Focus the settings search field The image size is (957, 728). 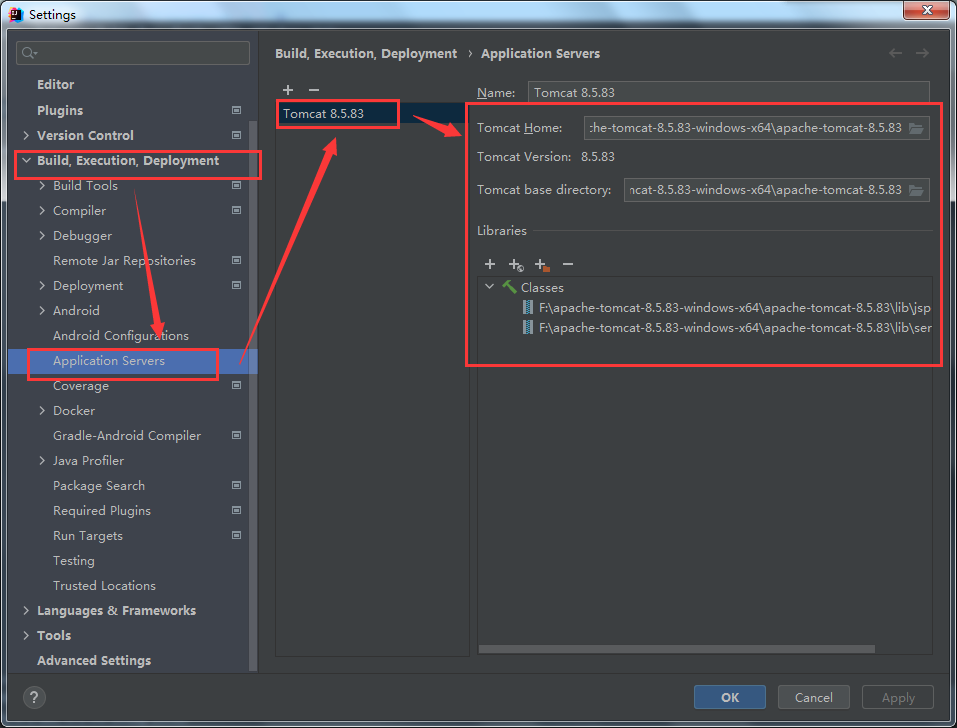tap(133, 53)
